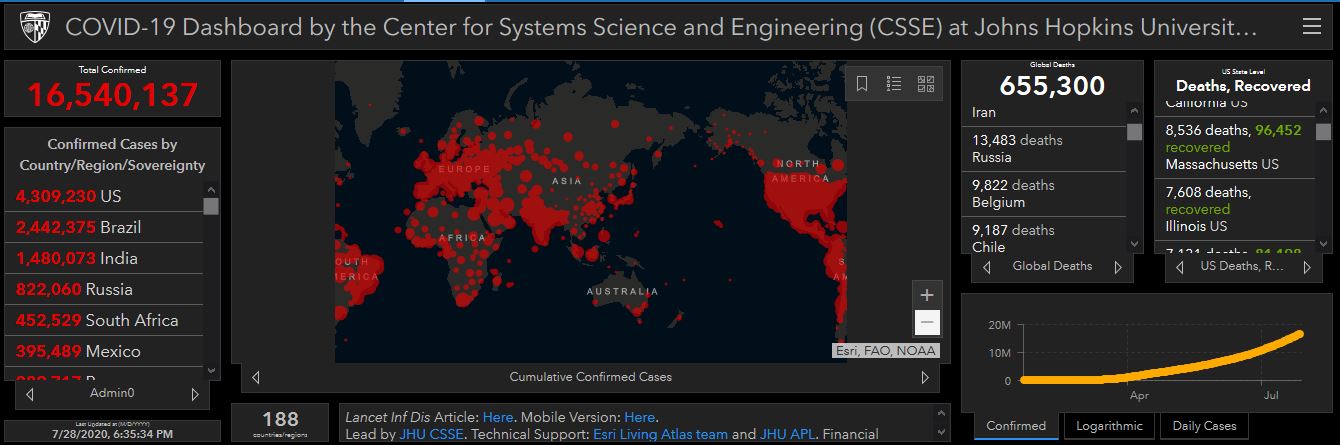The image size is (1340, 445).
Task: Zoom in on the map
Action: 927,295
